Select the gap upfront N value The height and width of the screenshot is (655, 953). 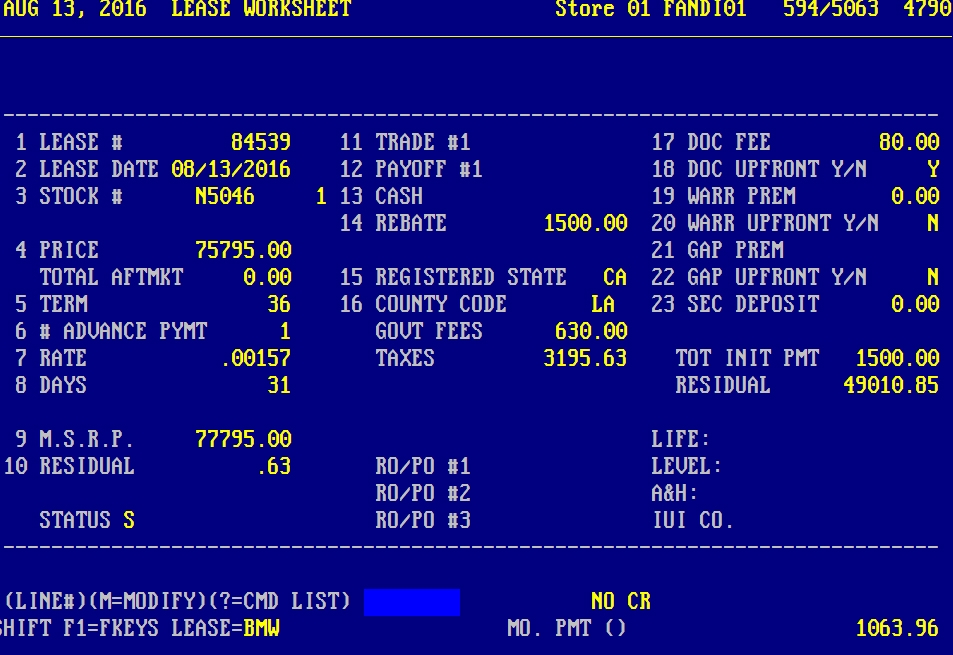coord(934,277)
